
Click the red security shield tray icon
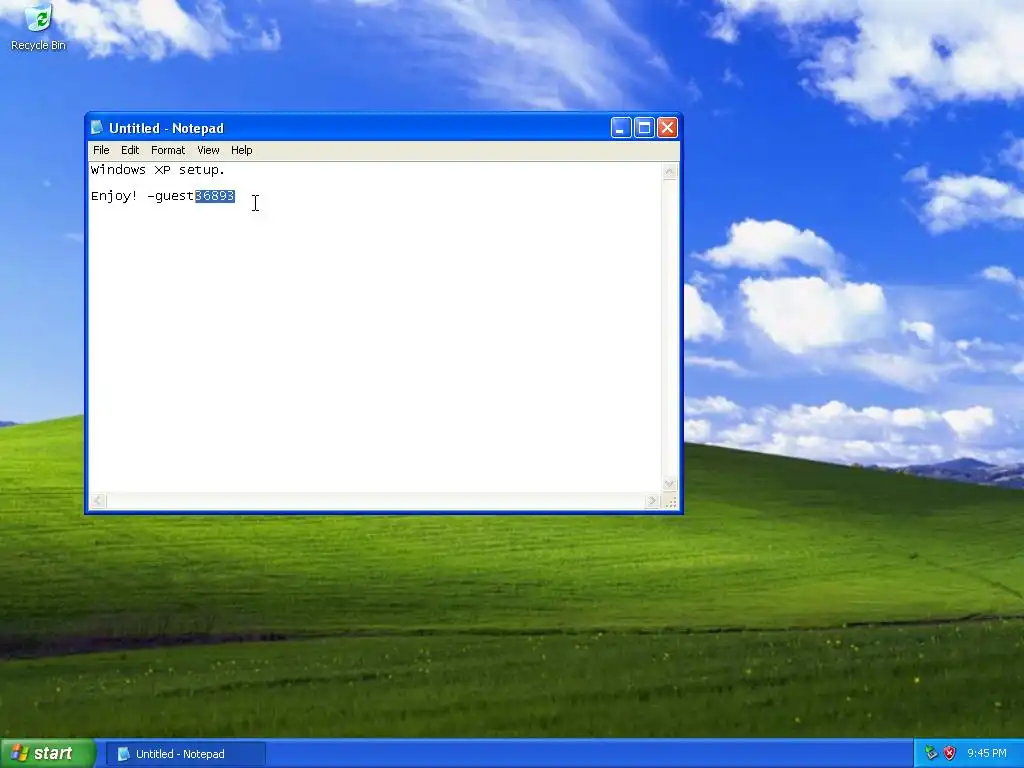(x=950, y=753)
